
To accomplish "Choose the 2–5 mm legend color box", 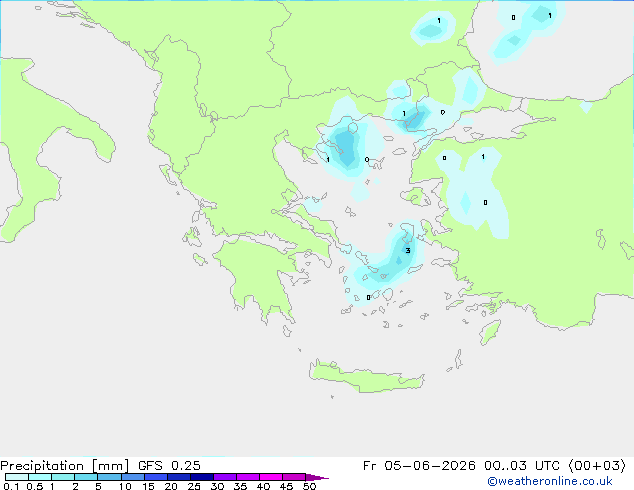I will [86, 477].
